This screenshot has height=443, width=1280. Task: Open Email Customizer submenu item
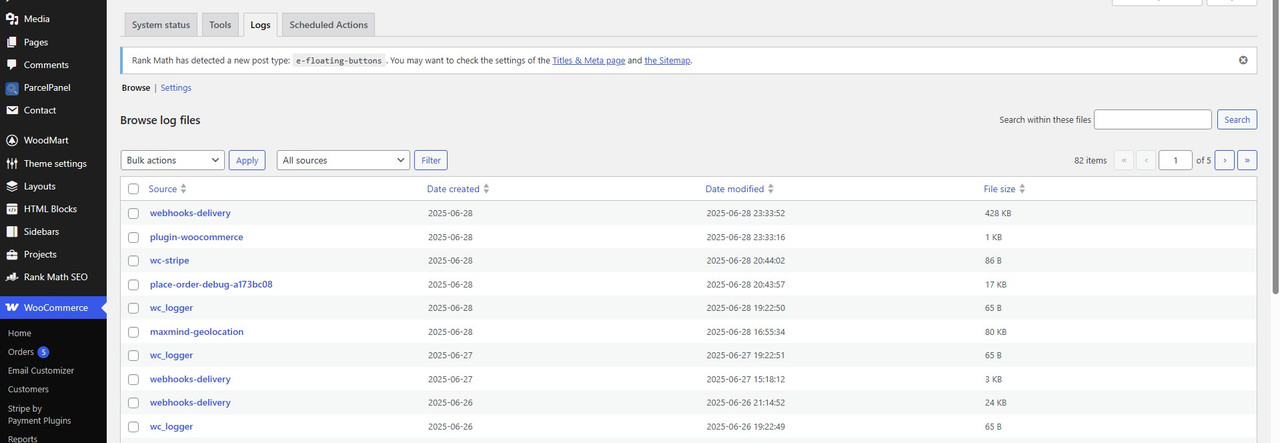tap(41, 371)
